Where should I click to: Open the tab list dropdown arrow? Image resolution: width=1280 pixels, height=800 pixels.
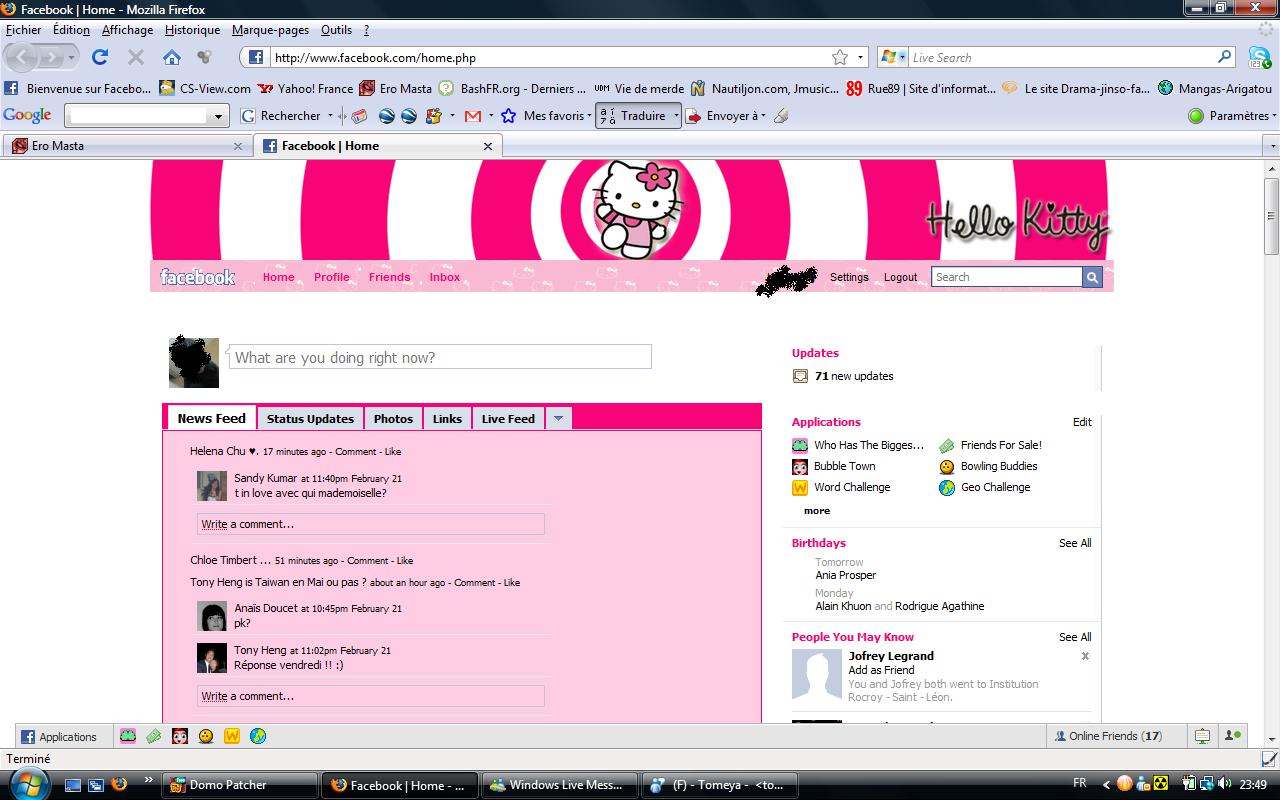coord(1272,146)
